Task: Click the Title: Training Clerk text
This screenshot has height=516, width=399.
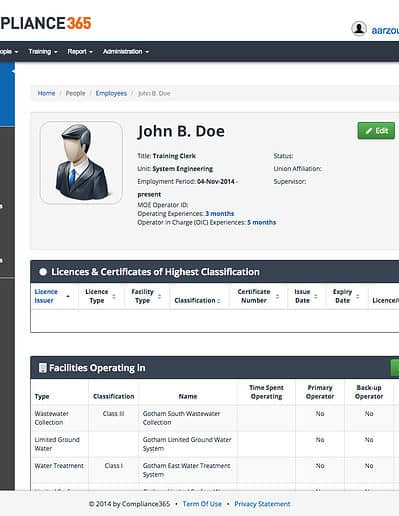Action: [167, 156]
